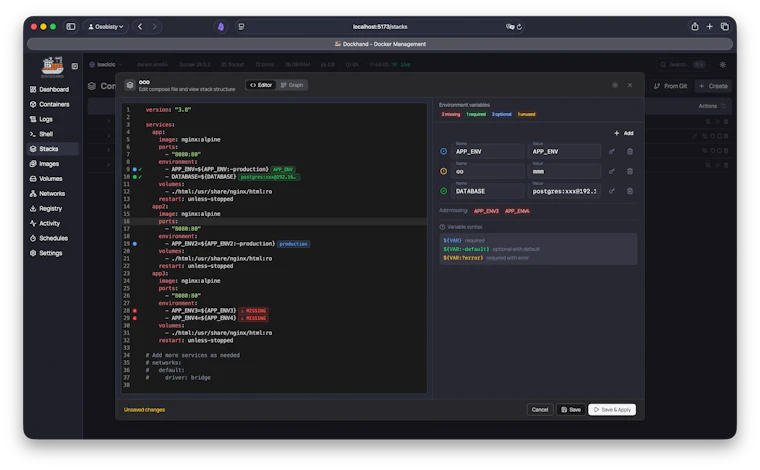Edit the APP_ENV value field
760x470 pixels.
coord(564,152)
